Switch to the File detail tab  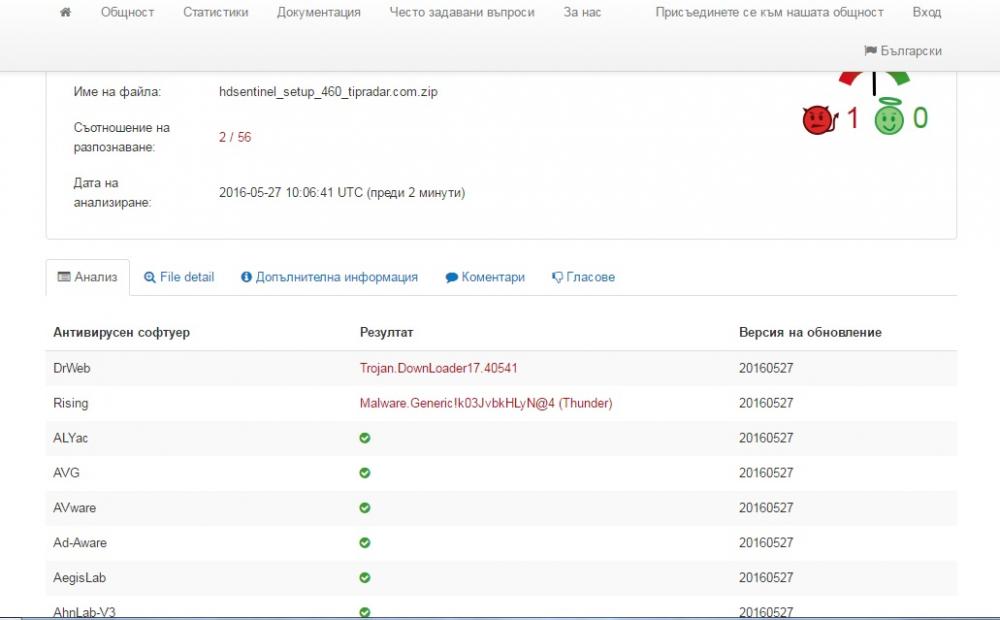click(179, 277)
